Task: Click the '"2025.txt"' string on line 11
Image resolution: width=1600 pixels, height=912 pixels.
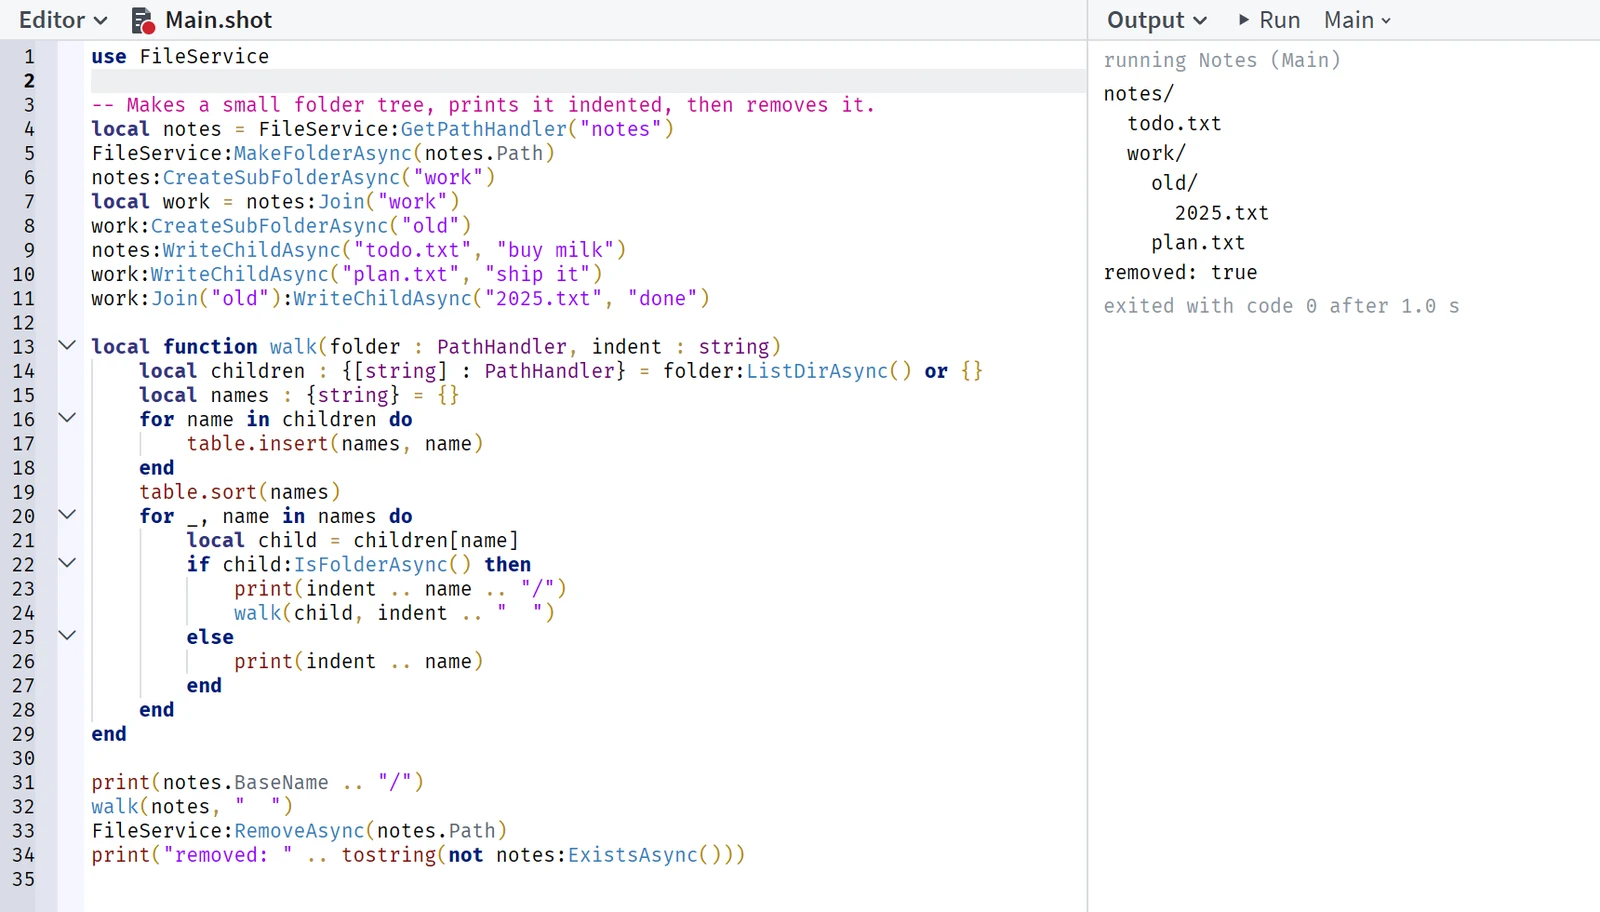Action: [x=543, y=298]
